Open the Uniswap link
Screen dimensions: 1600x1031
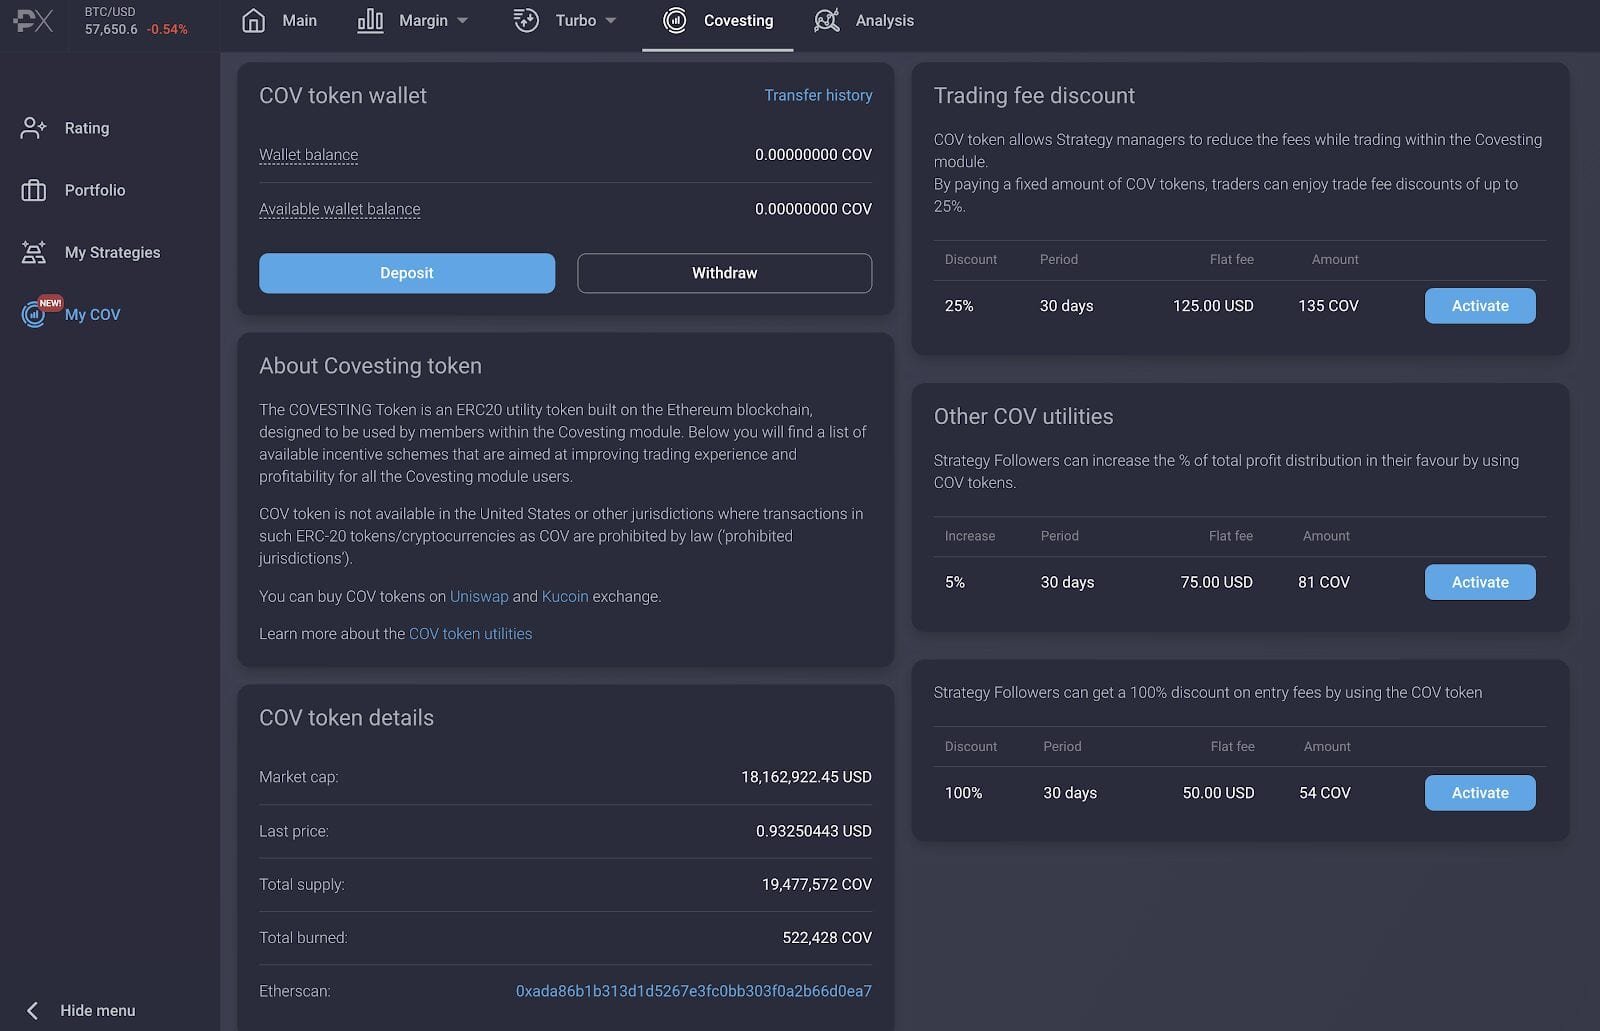tap(479, 596)
